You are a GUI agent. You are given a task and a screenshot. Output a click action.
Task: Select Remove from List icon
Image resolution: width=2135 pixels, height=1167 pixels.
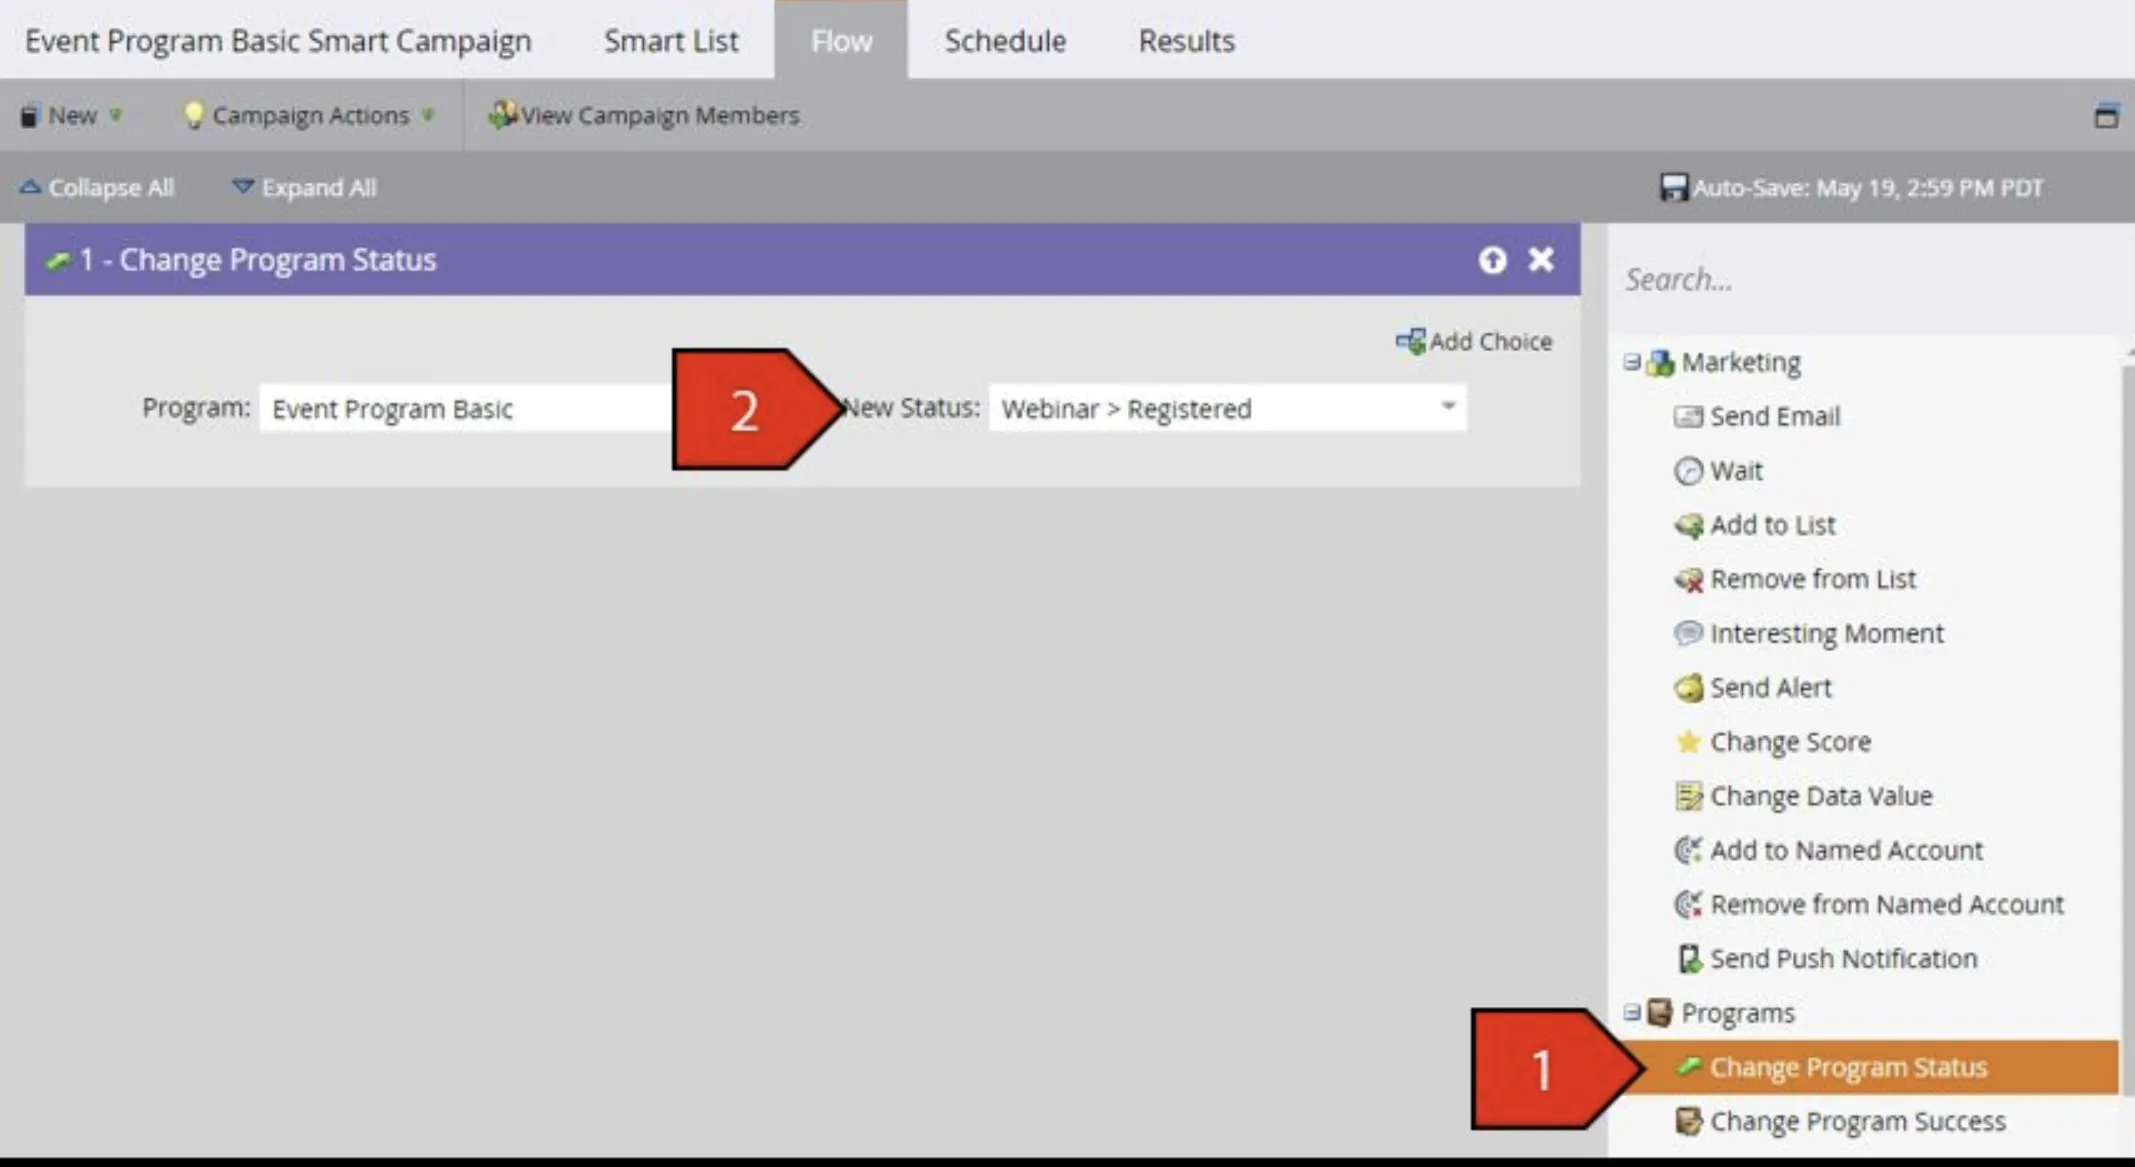pos(1688,579)
